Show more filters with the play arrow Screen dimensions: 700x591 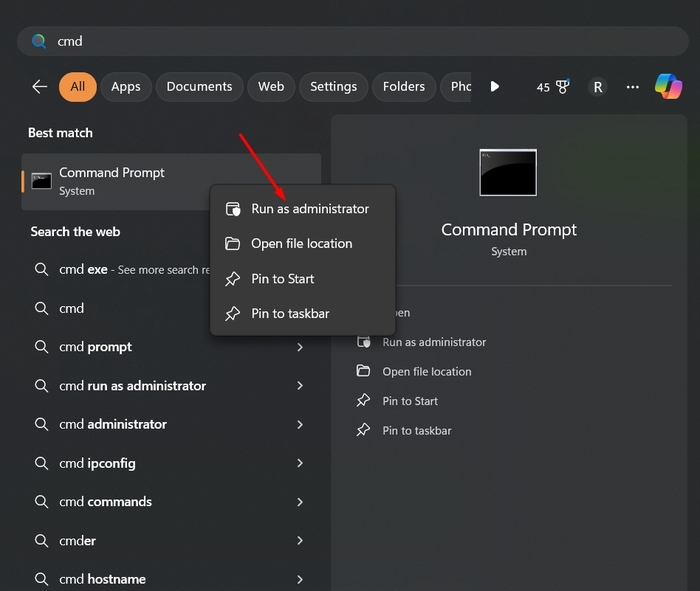[x=495, y=87]
